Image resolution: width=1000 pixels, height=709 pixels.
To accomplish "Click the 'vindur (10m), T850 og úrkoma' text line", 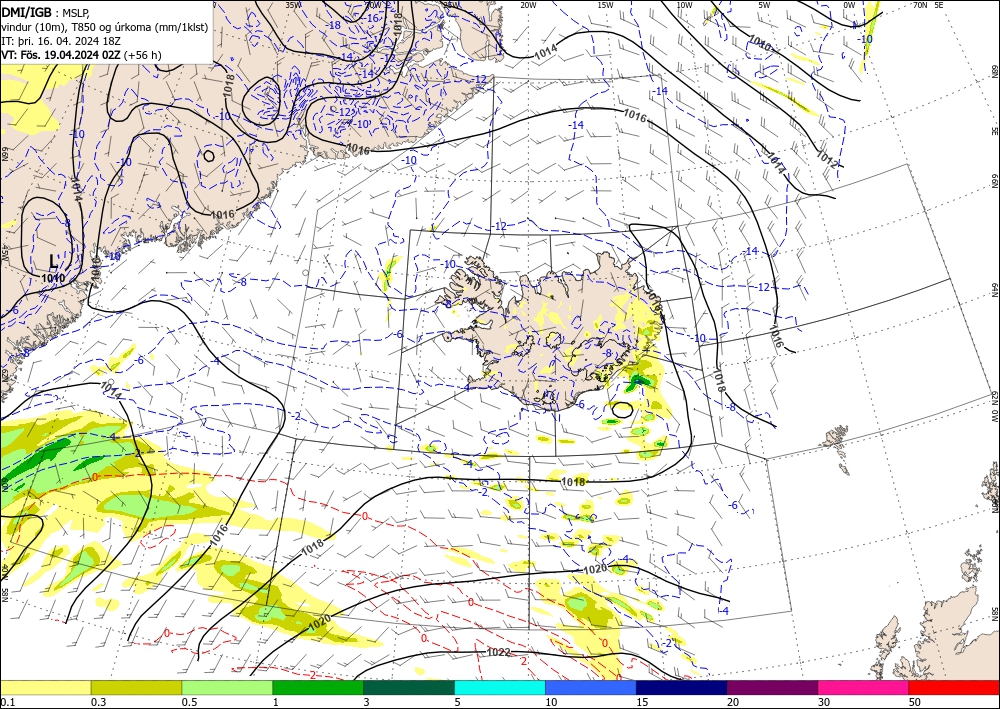I will click(x=106, y=26).
